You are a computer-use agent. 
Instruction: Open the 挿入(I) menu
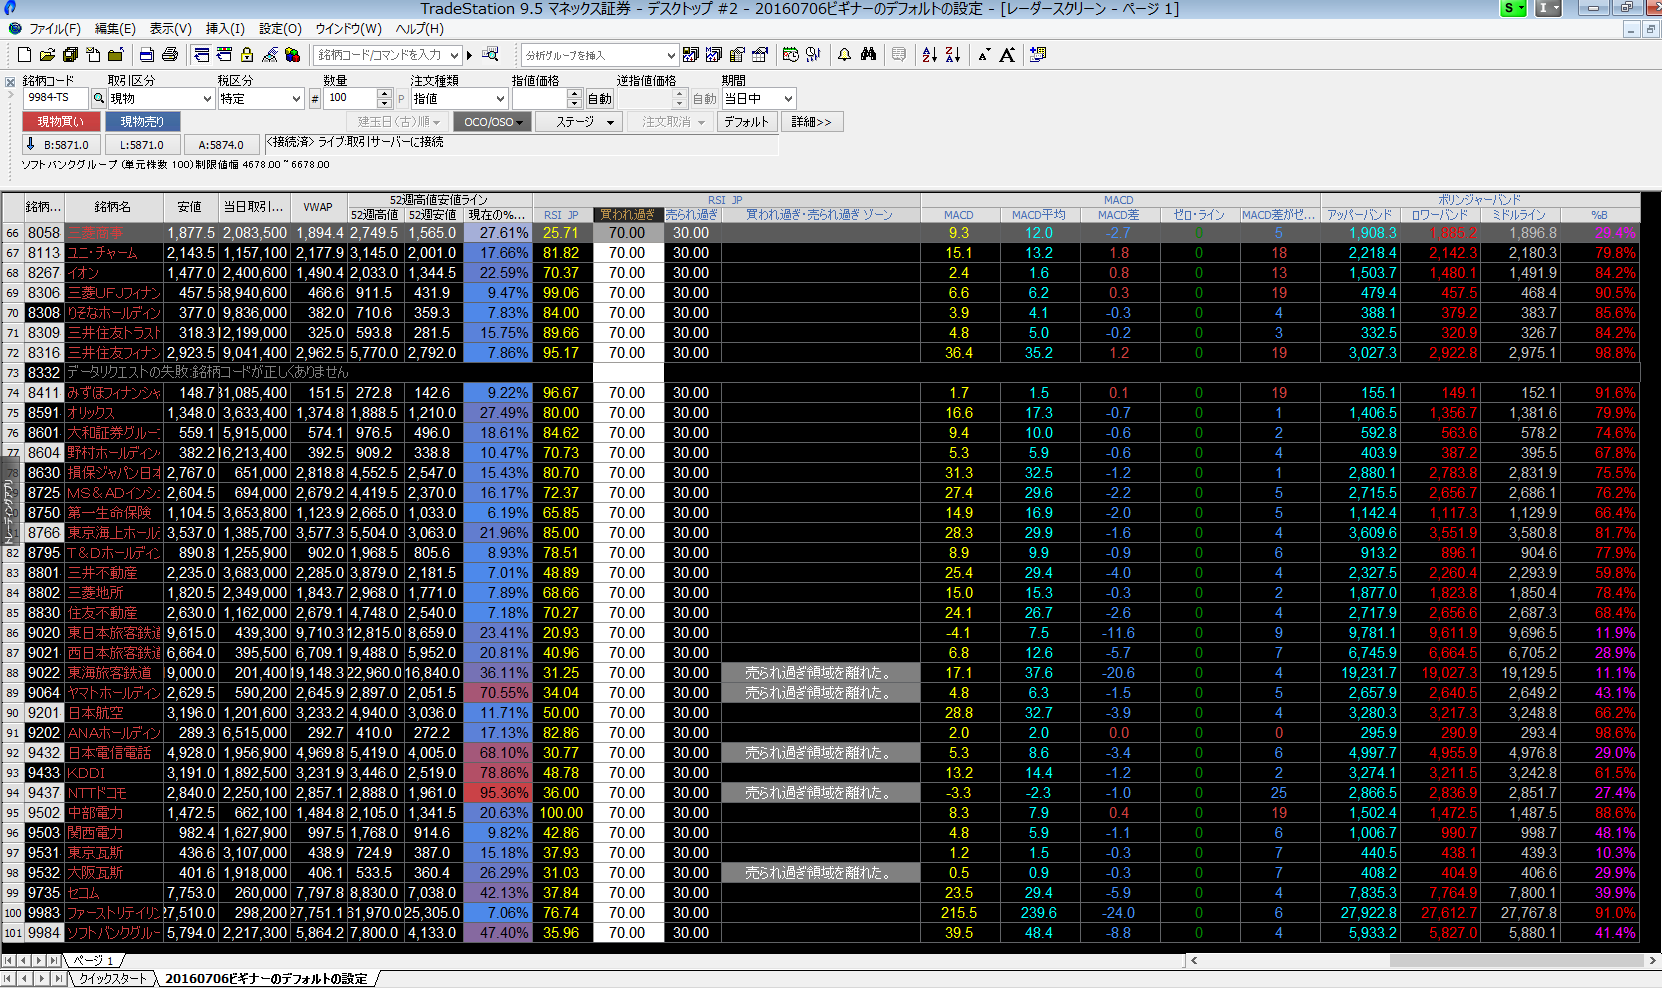225,29
